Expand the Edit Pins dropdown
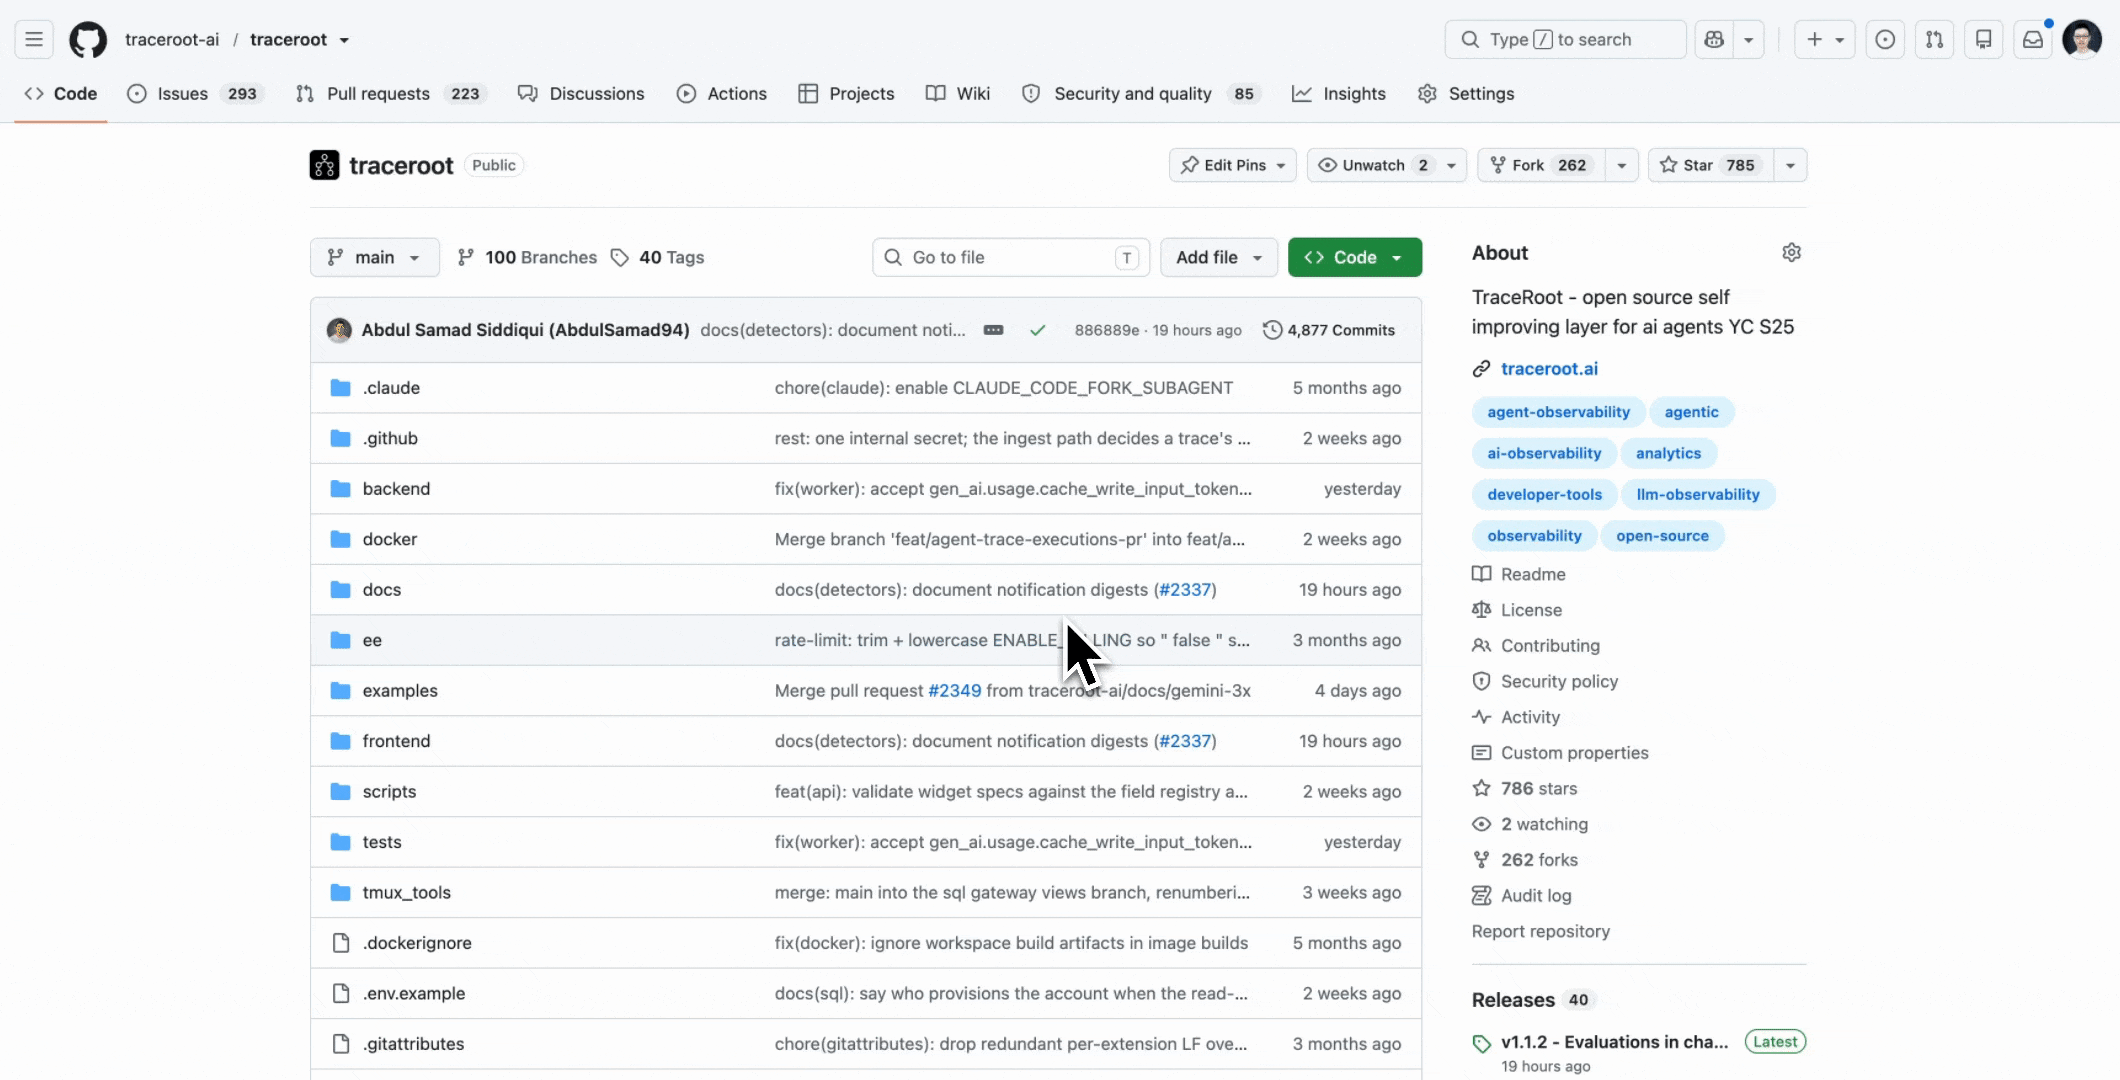The image size is (2120, 1080). tap(1232, 165)
